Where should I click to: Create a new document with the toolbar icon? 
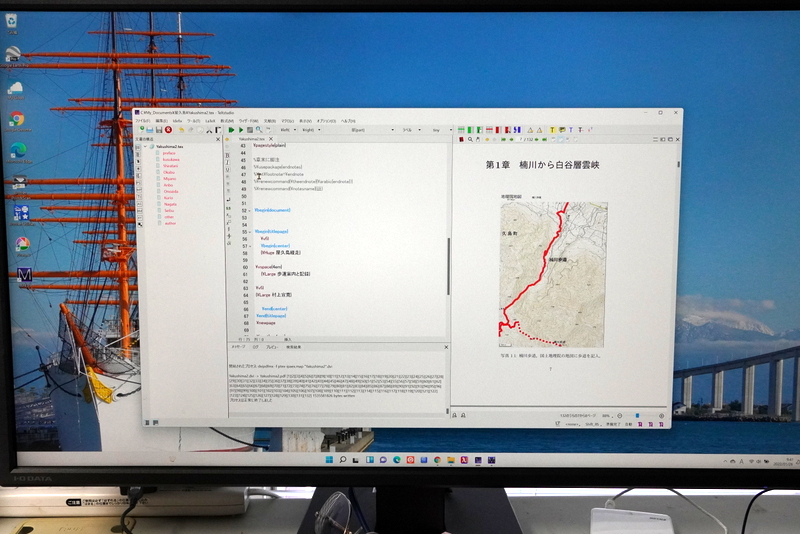tap(142, 130)
